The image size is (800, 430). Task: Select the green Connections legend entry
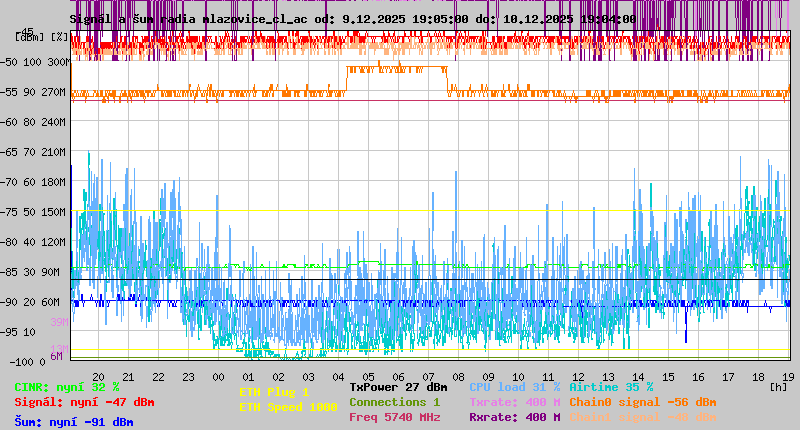coord(394,402)
